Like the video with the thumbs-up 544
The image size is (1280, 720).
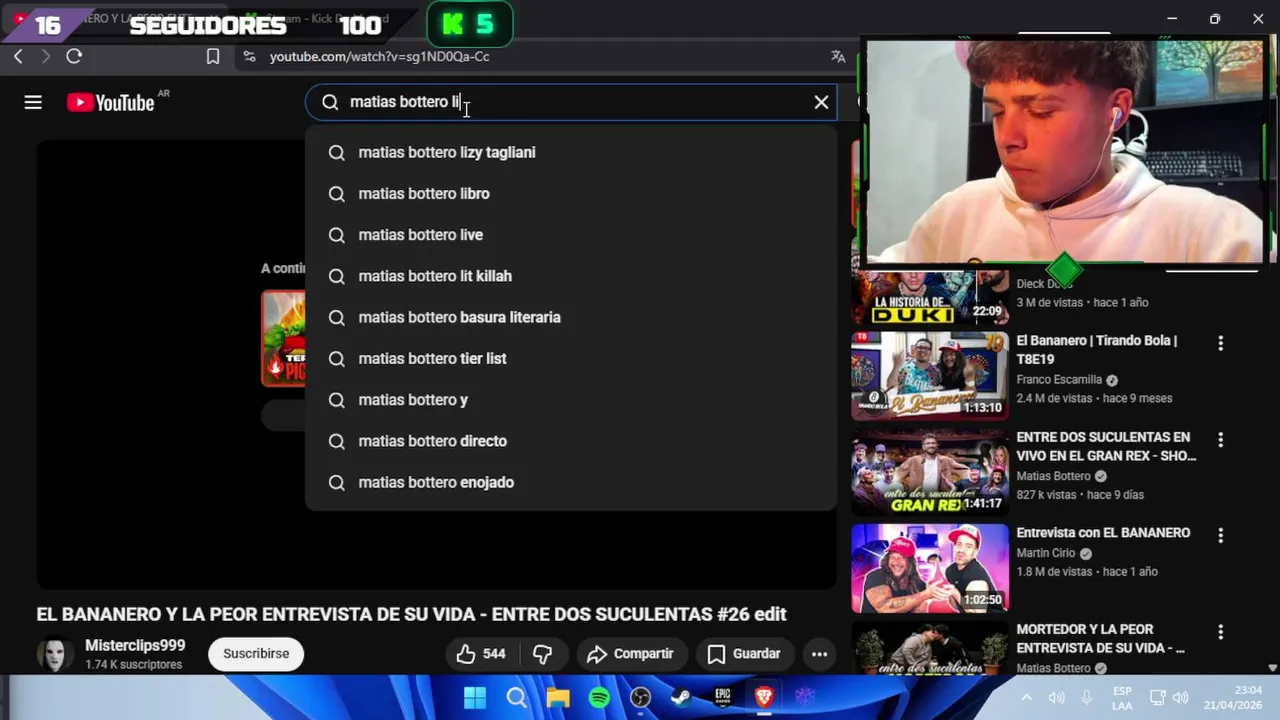482,654
